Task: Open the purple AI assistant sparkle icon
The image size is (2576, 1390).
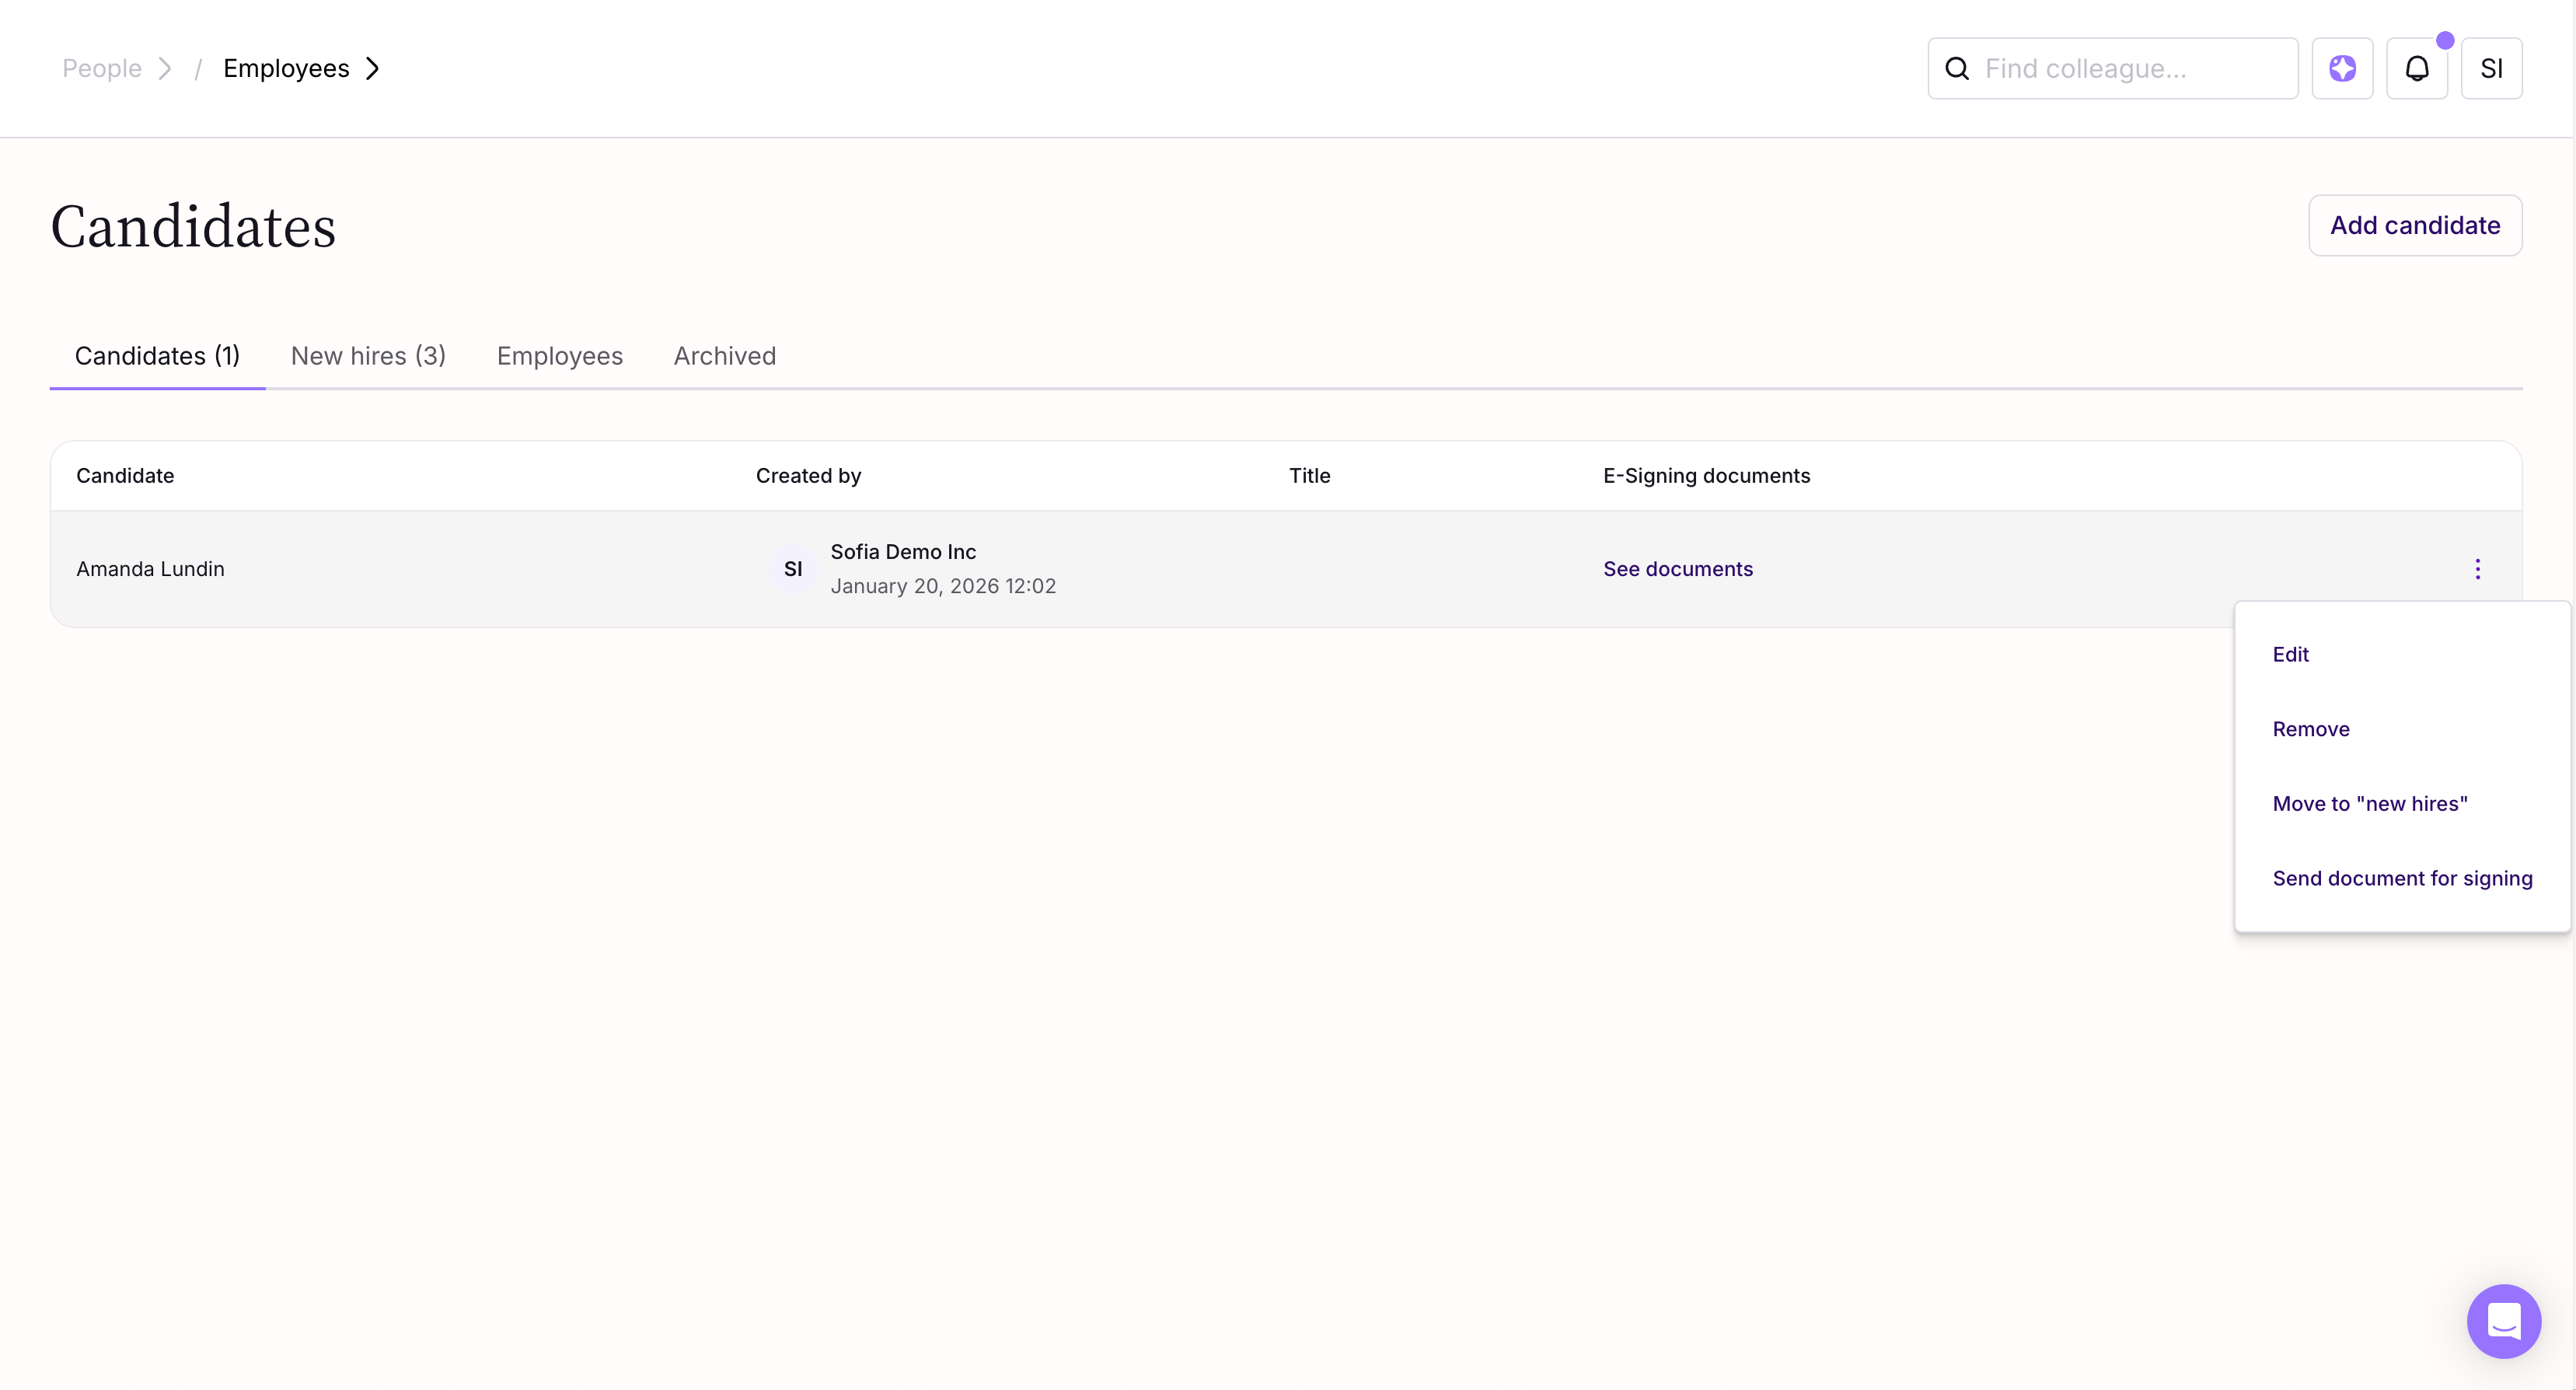Action: pos(2341,68)
